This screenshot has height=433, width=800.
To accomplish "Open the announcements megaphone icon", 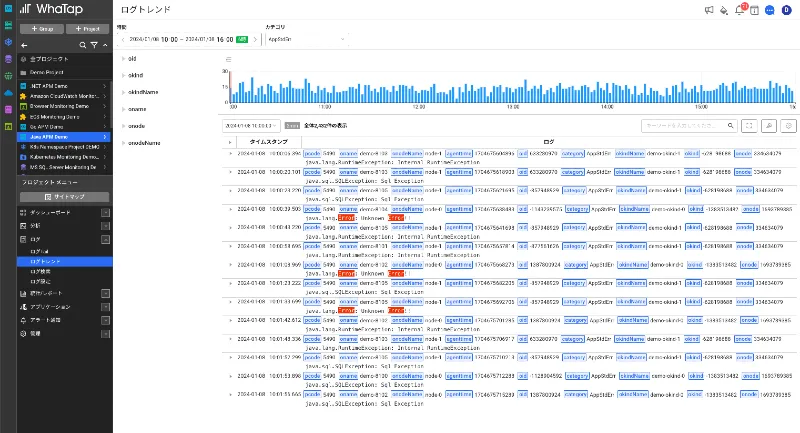I will 709,10.
